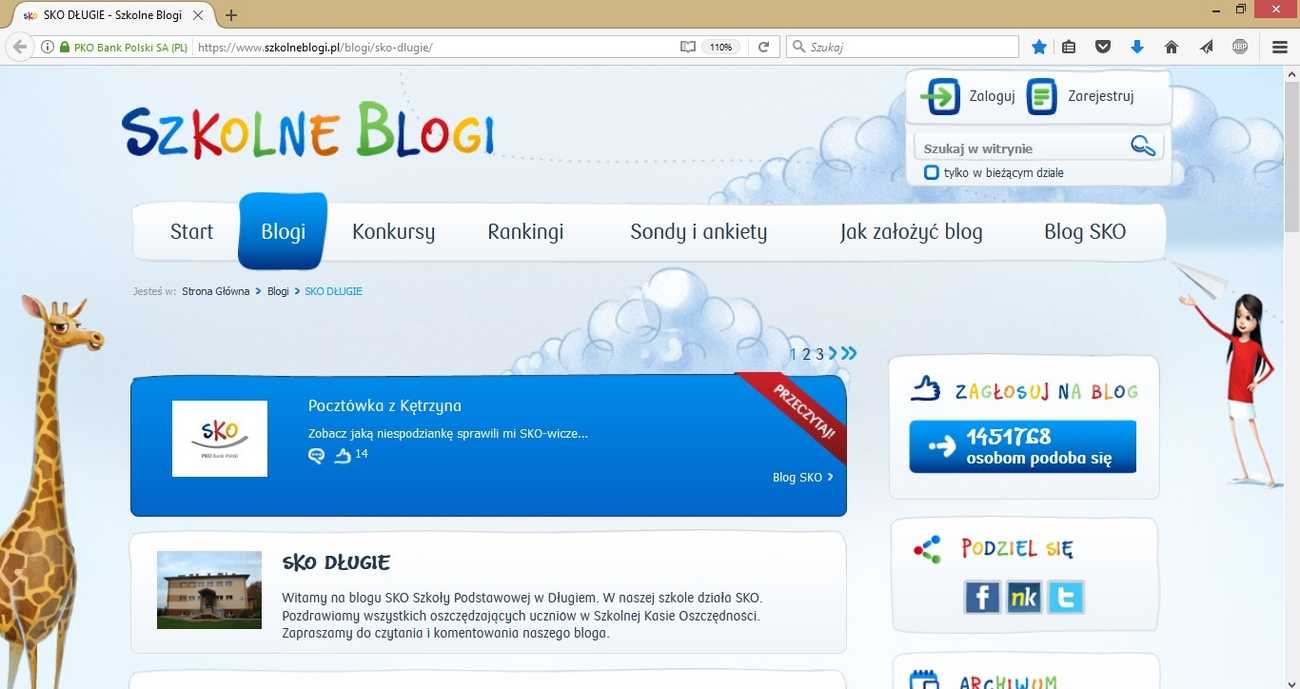Click the thumbs-up like icon with 14
The image size is (1300, 689).
343,456
